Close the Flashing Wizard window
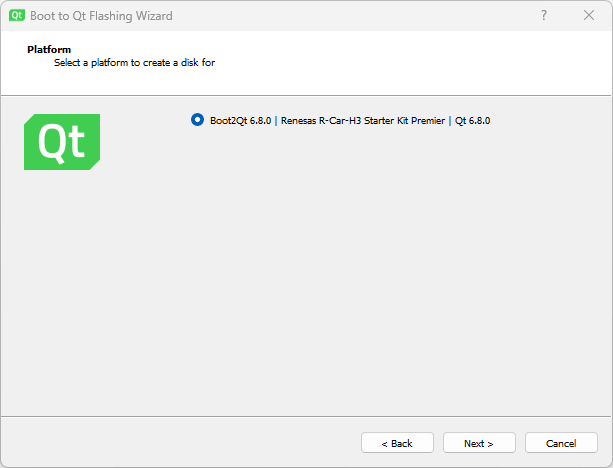This screenshot has height=468, width=613. coord(589,16)
